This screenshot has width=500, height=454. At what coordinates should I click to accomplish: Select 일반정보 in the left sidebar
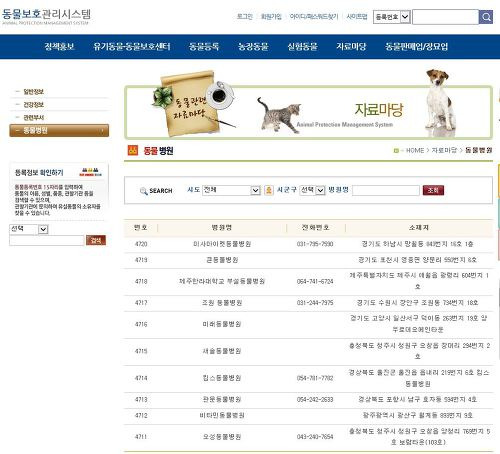point(33,92)
